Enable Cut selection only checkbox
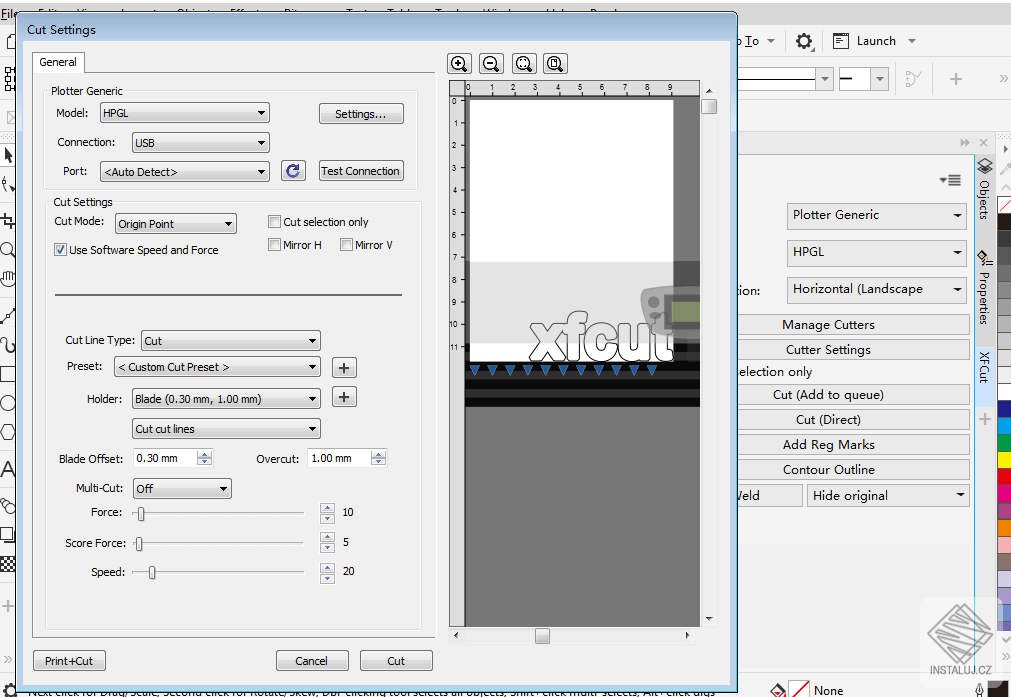 274,222
